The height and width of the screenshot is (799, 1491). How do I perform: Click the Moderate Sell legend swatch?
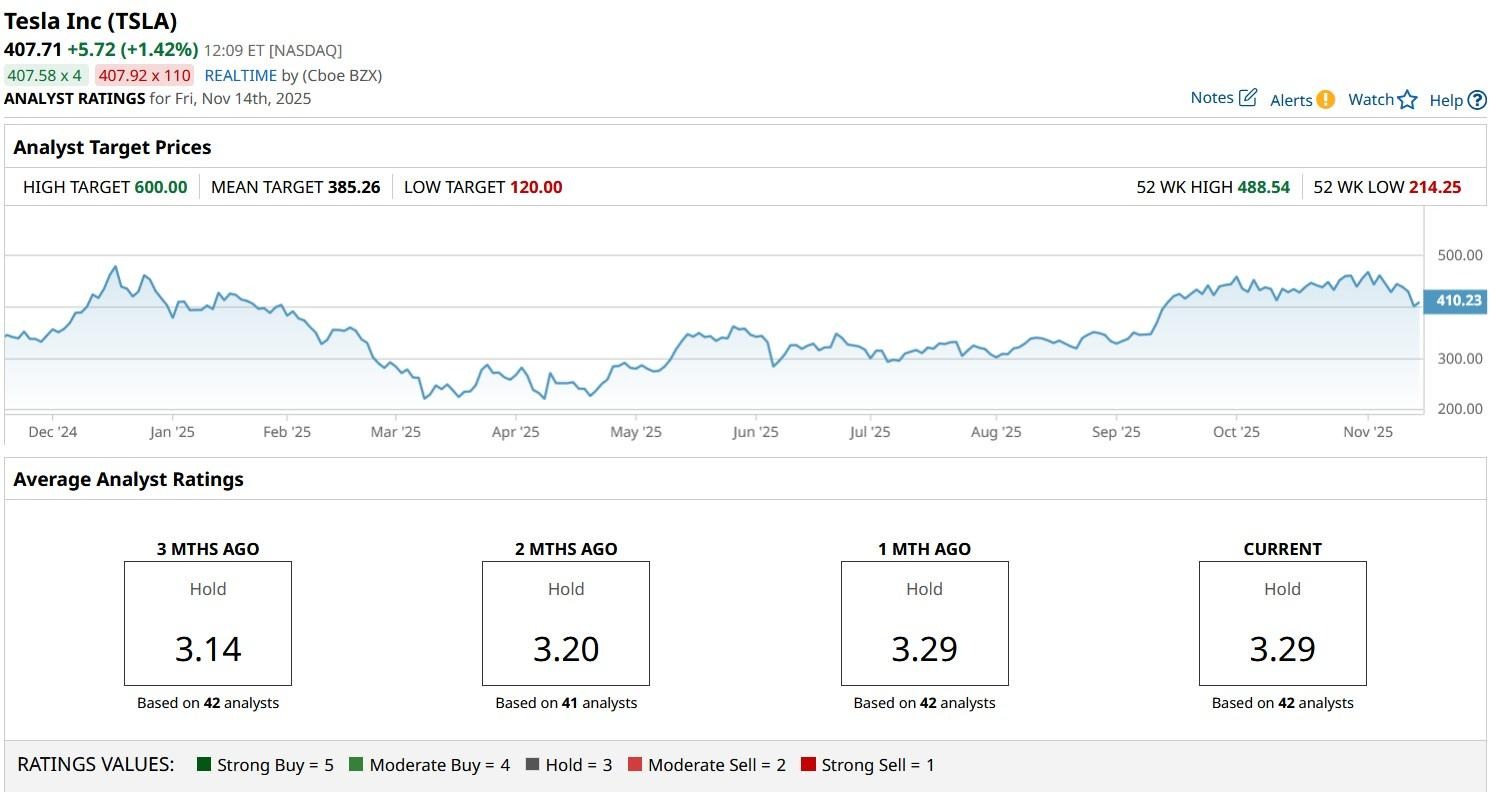(x=635, y=765)
